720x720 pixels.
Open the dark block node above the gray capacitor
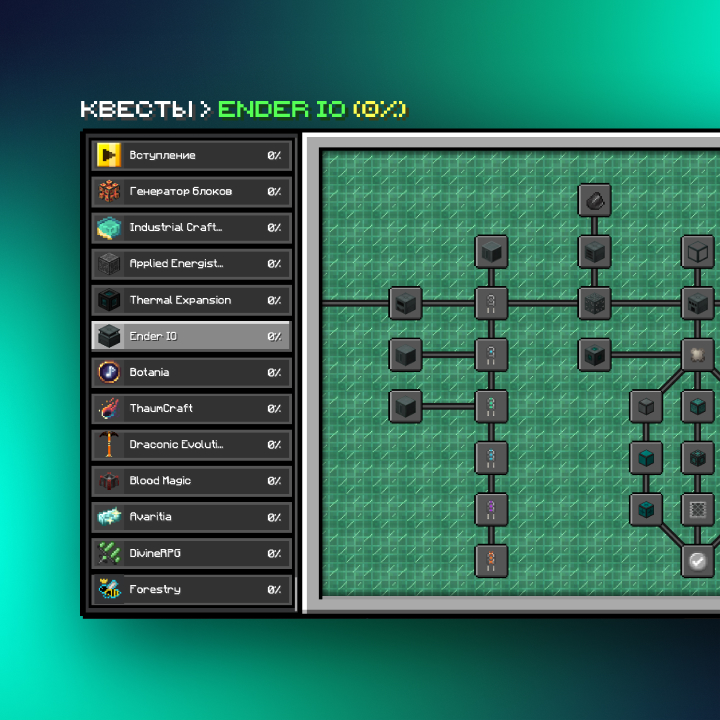click(x=491, y=252)
